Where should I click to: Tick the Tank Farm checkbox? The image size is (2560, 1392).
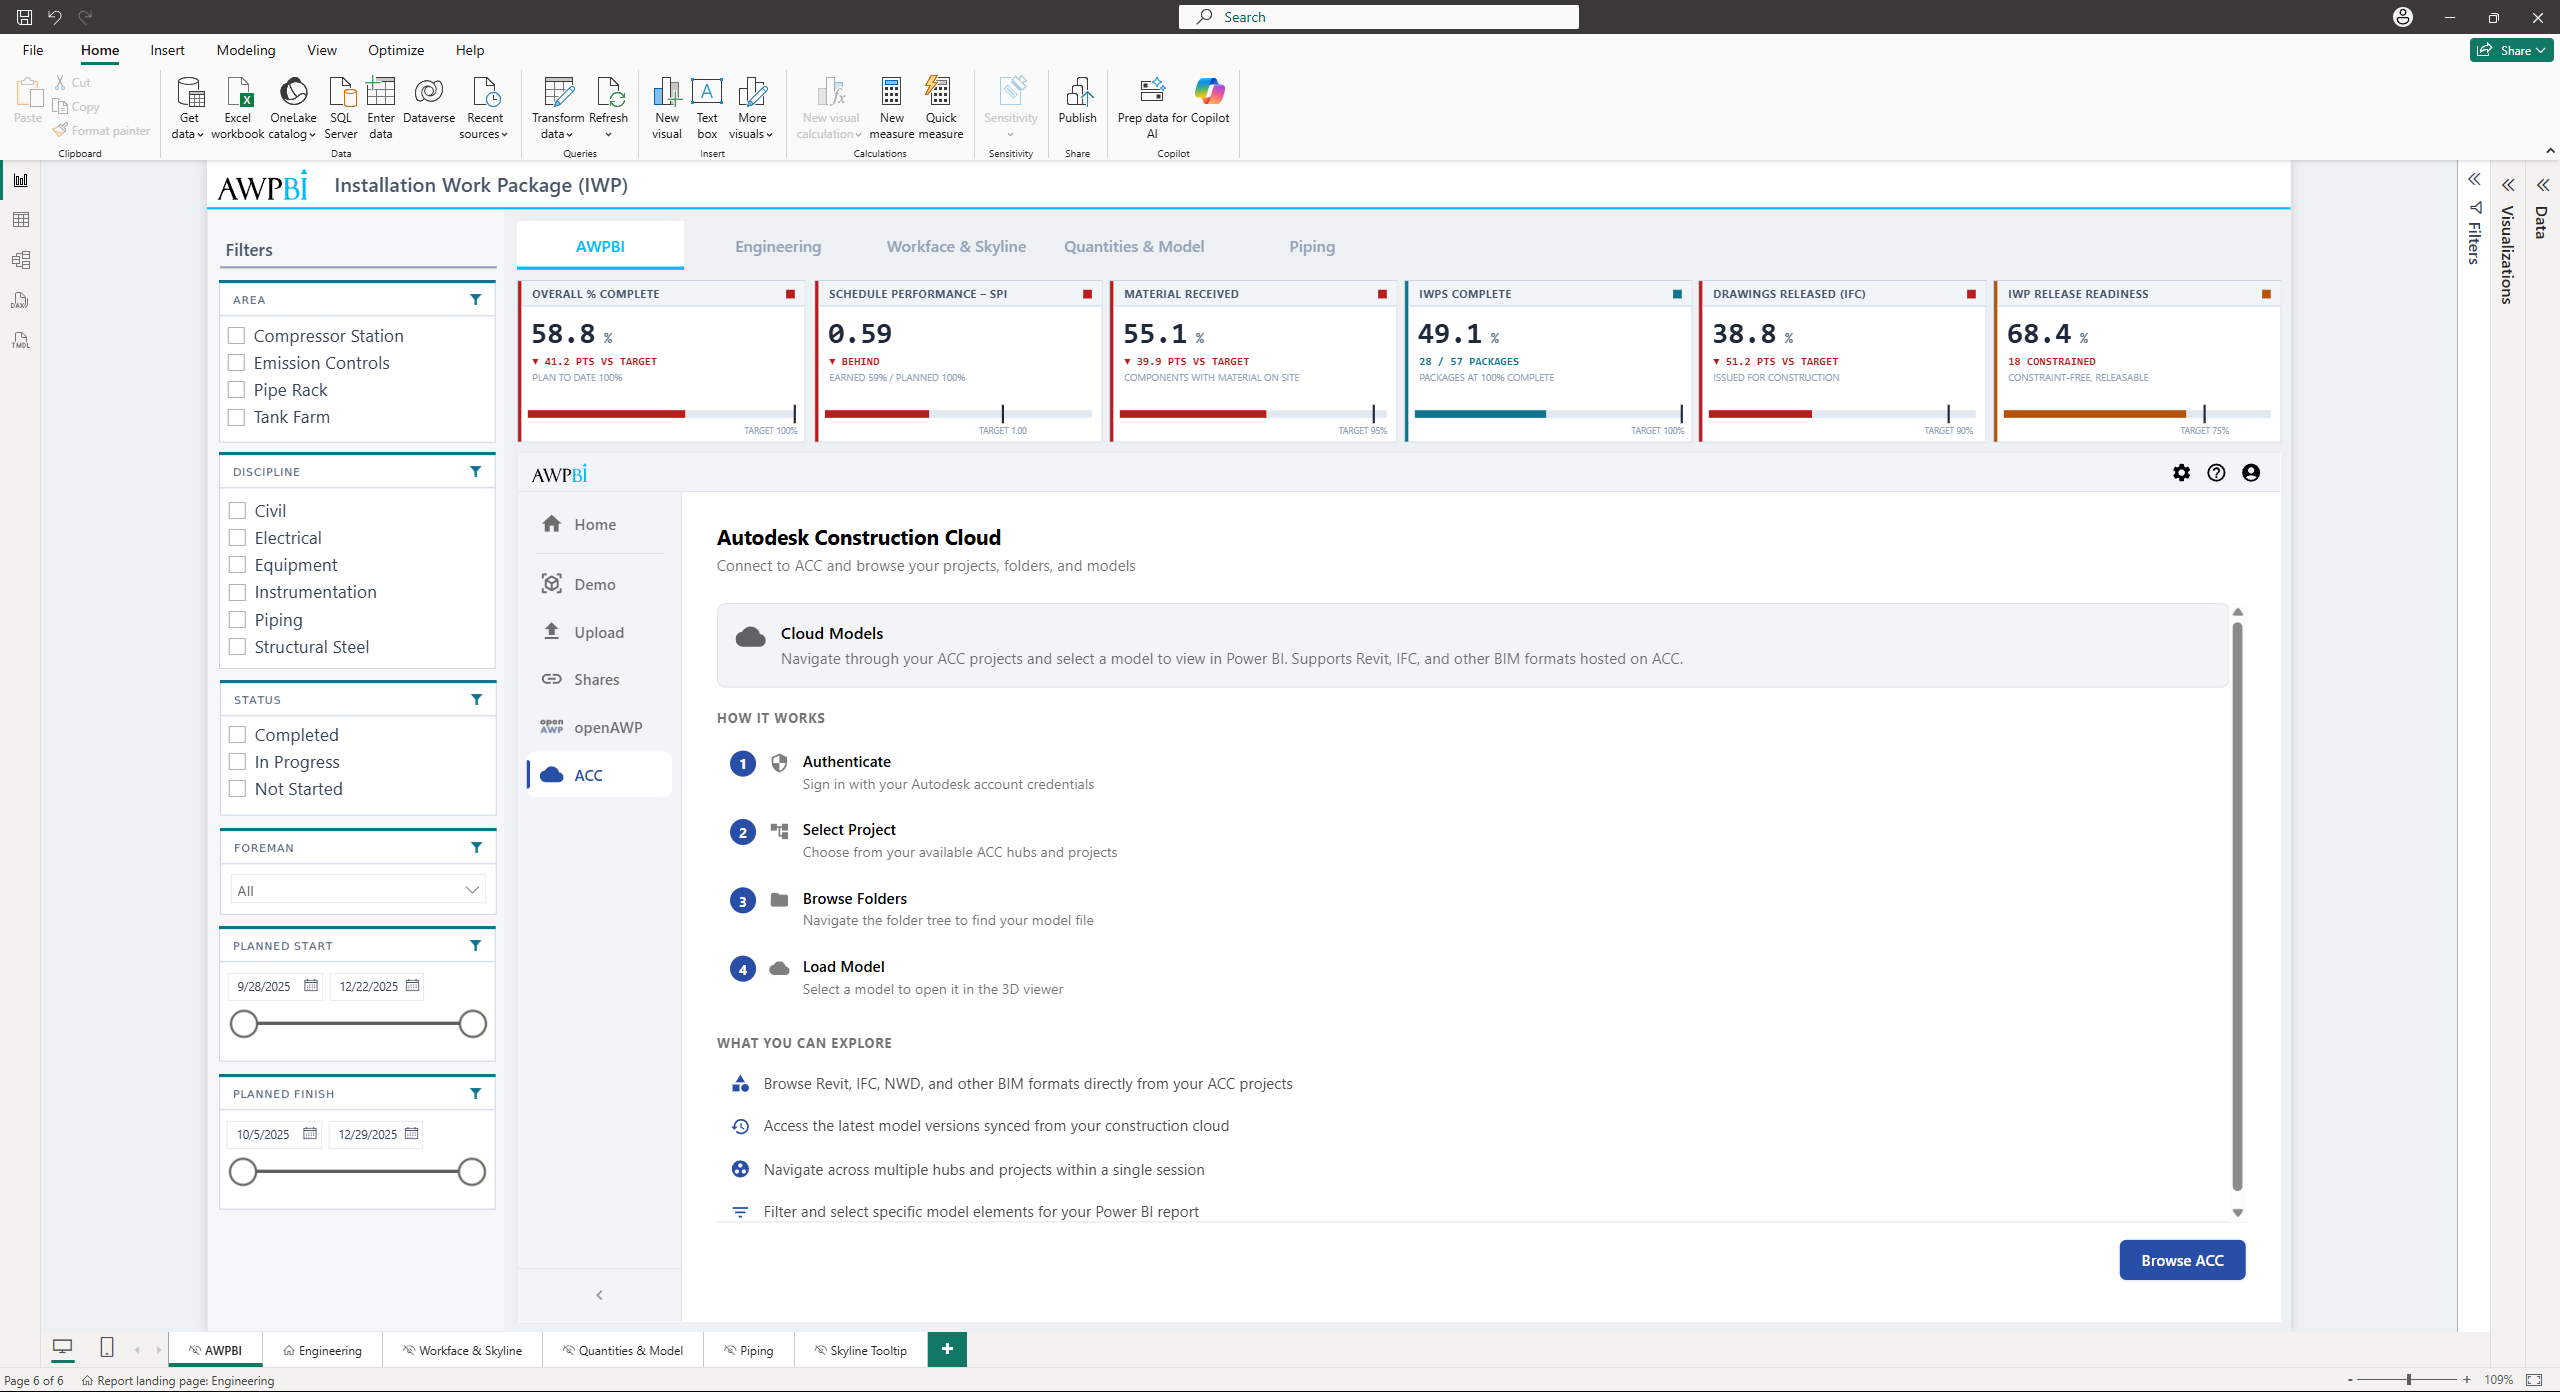tap(237, 417)
